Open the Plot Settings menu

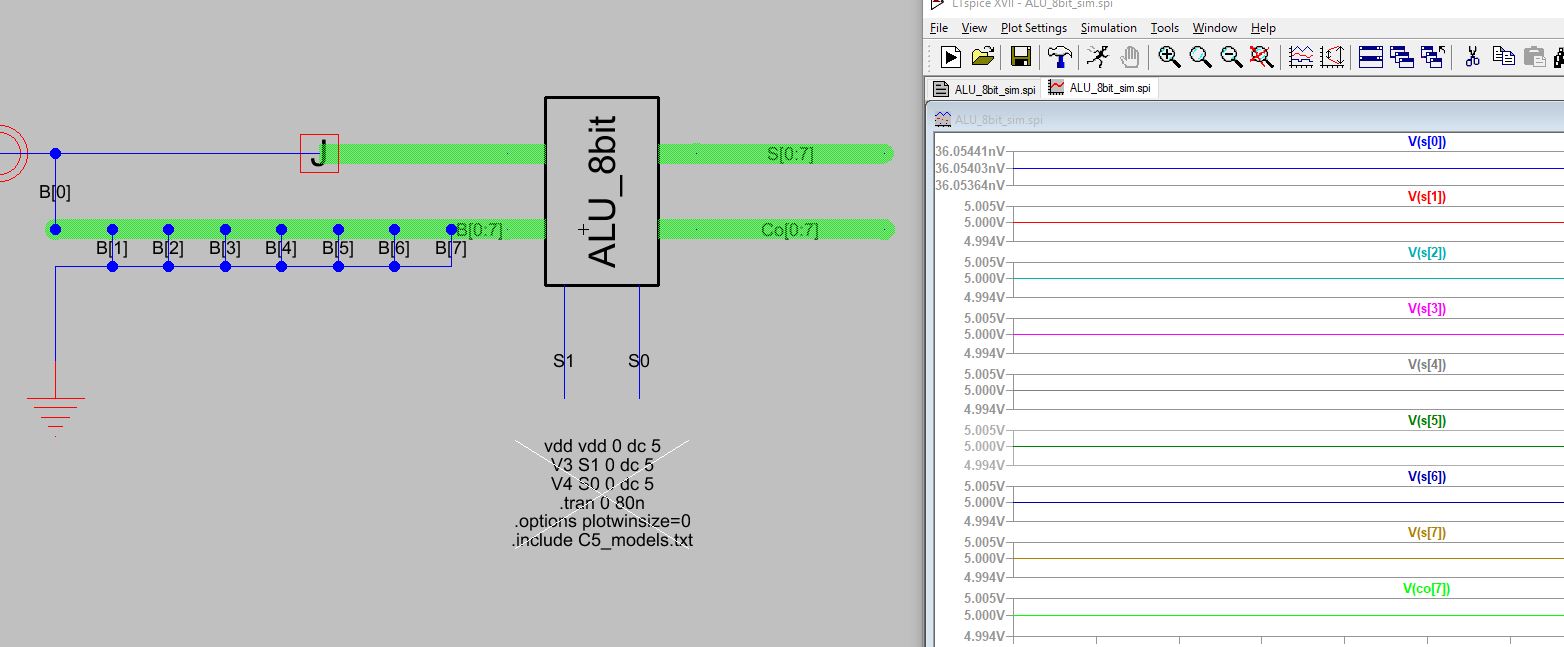1033,28
